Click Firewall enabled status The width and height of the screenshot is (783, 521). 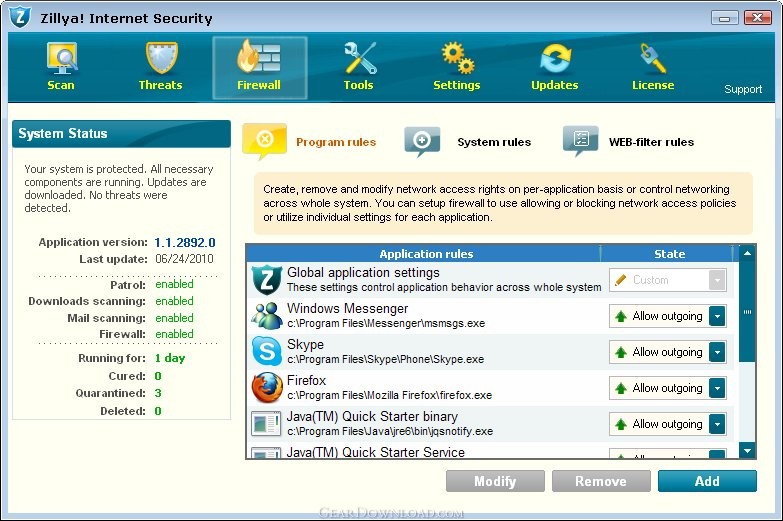click(174, 334)
